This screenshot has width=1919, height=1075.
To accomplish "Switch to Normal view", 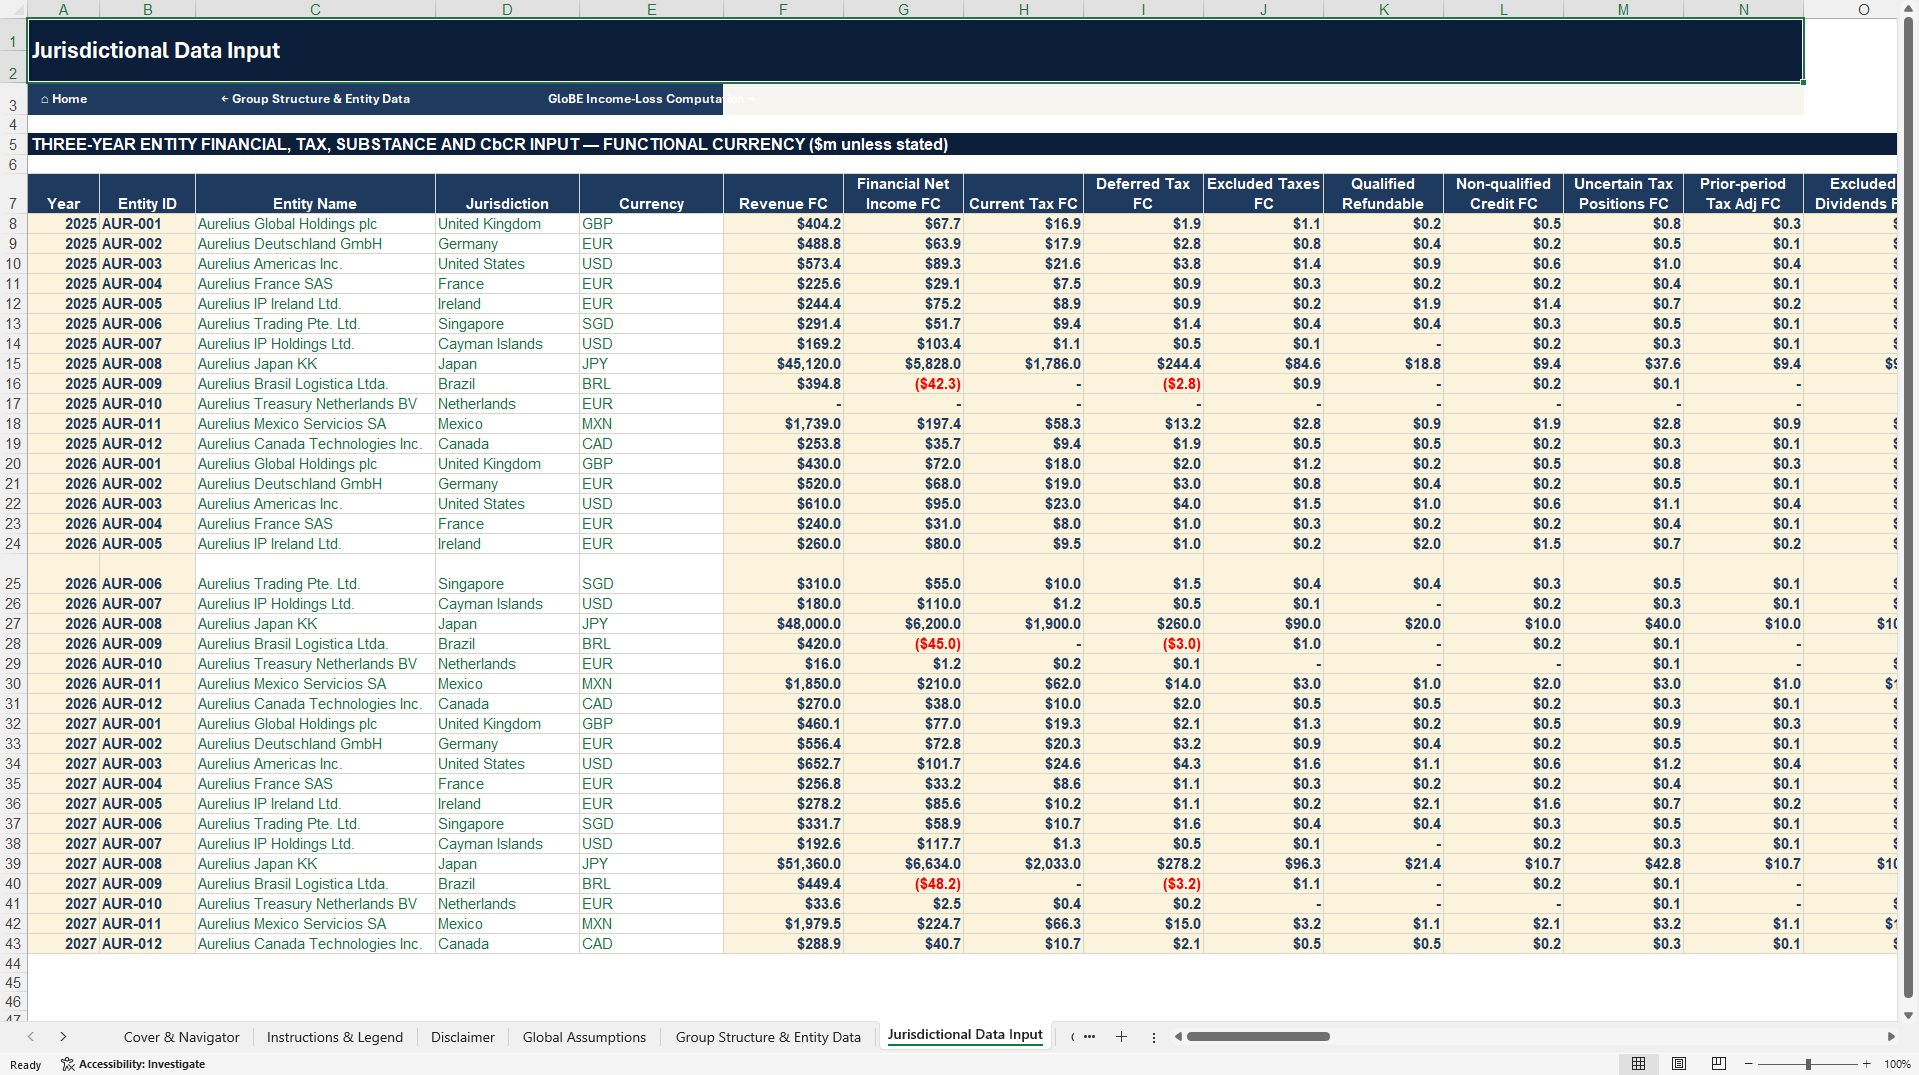I will (x=1638, y=1064).
